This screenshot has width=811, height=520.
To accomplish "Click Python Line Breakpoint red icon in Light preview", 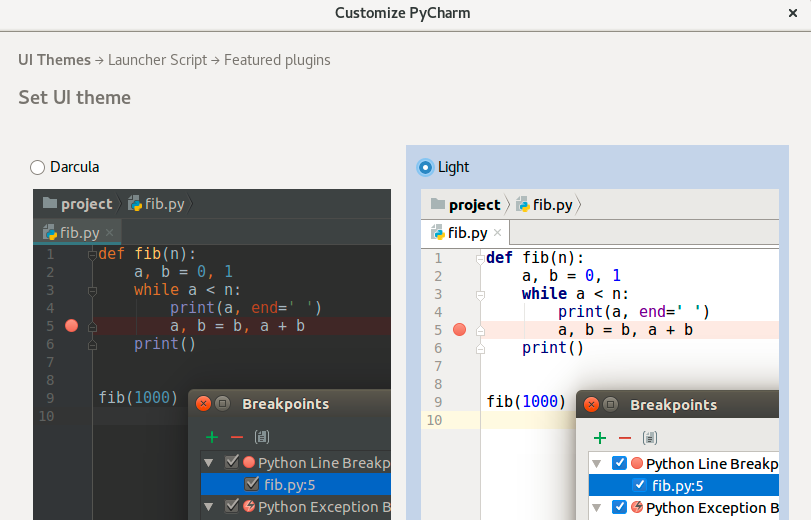I will click(637, 463).
